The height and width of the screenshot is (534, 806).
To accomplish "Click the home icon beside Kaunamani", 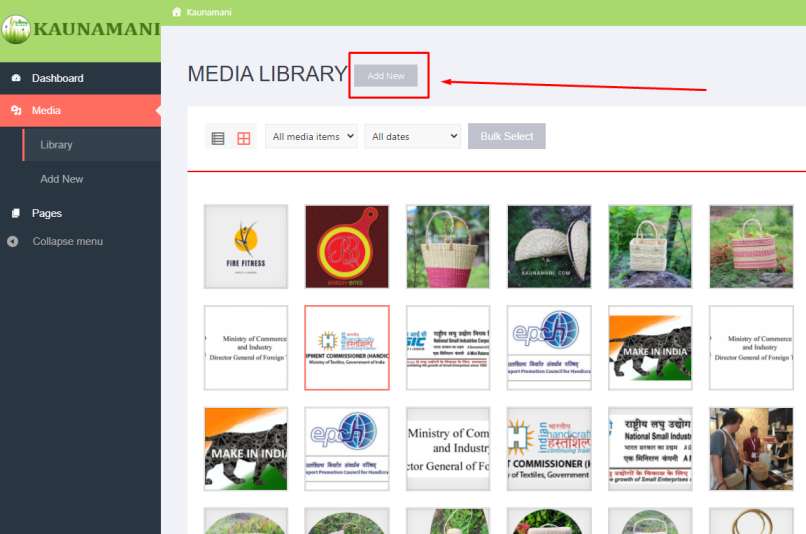I will 177,12.
